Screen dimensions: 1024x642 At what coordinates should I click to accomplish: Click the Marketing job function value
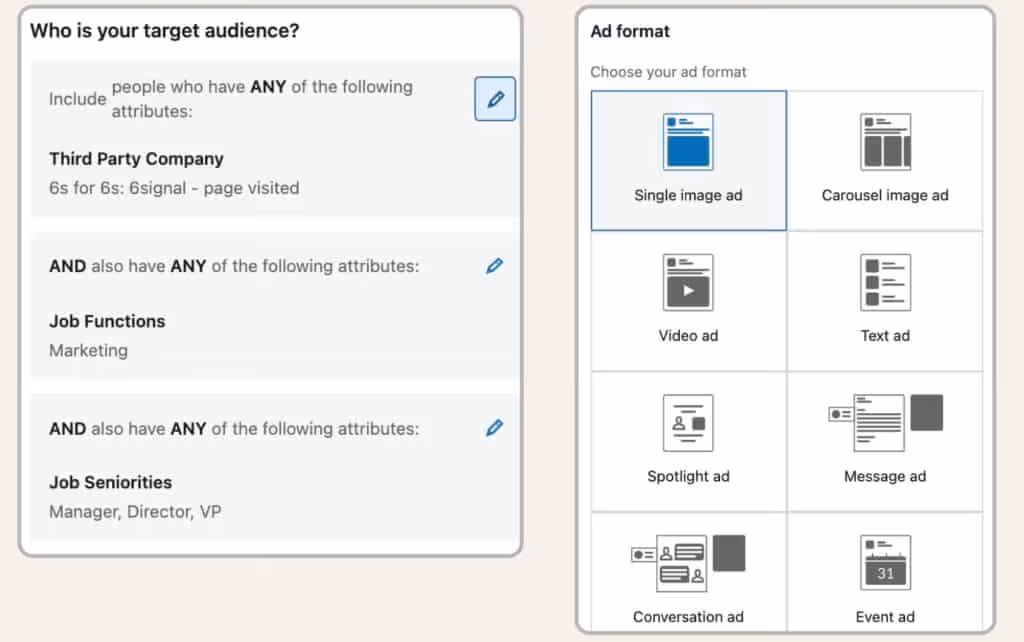88,351
